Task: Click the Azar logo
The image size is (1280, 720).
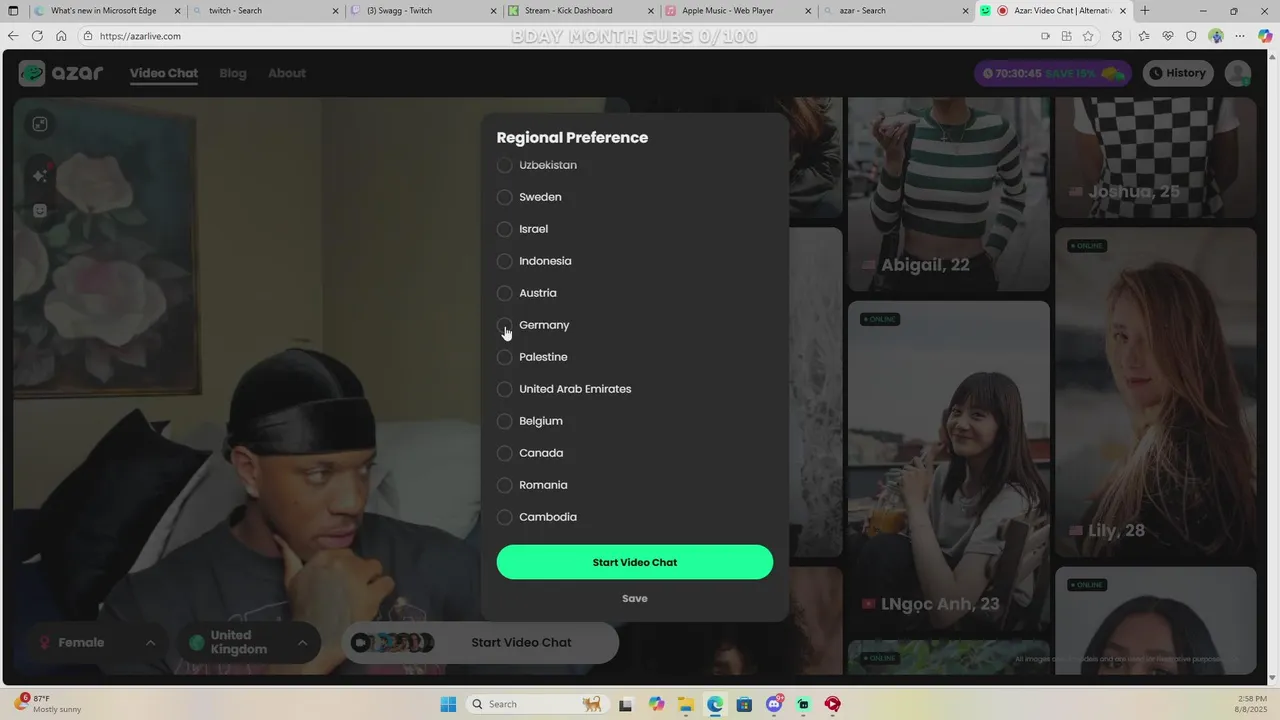Action: (x=61, y=73)
